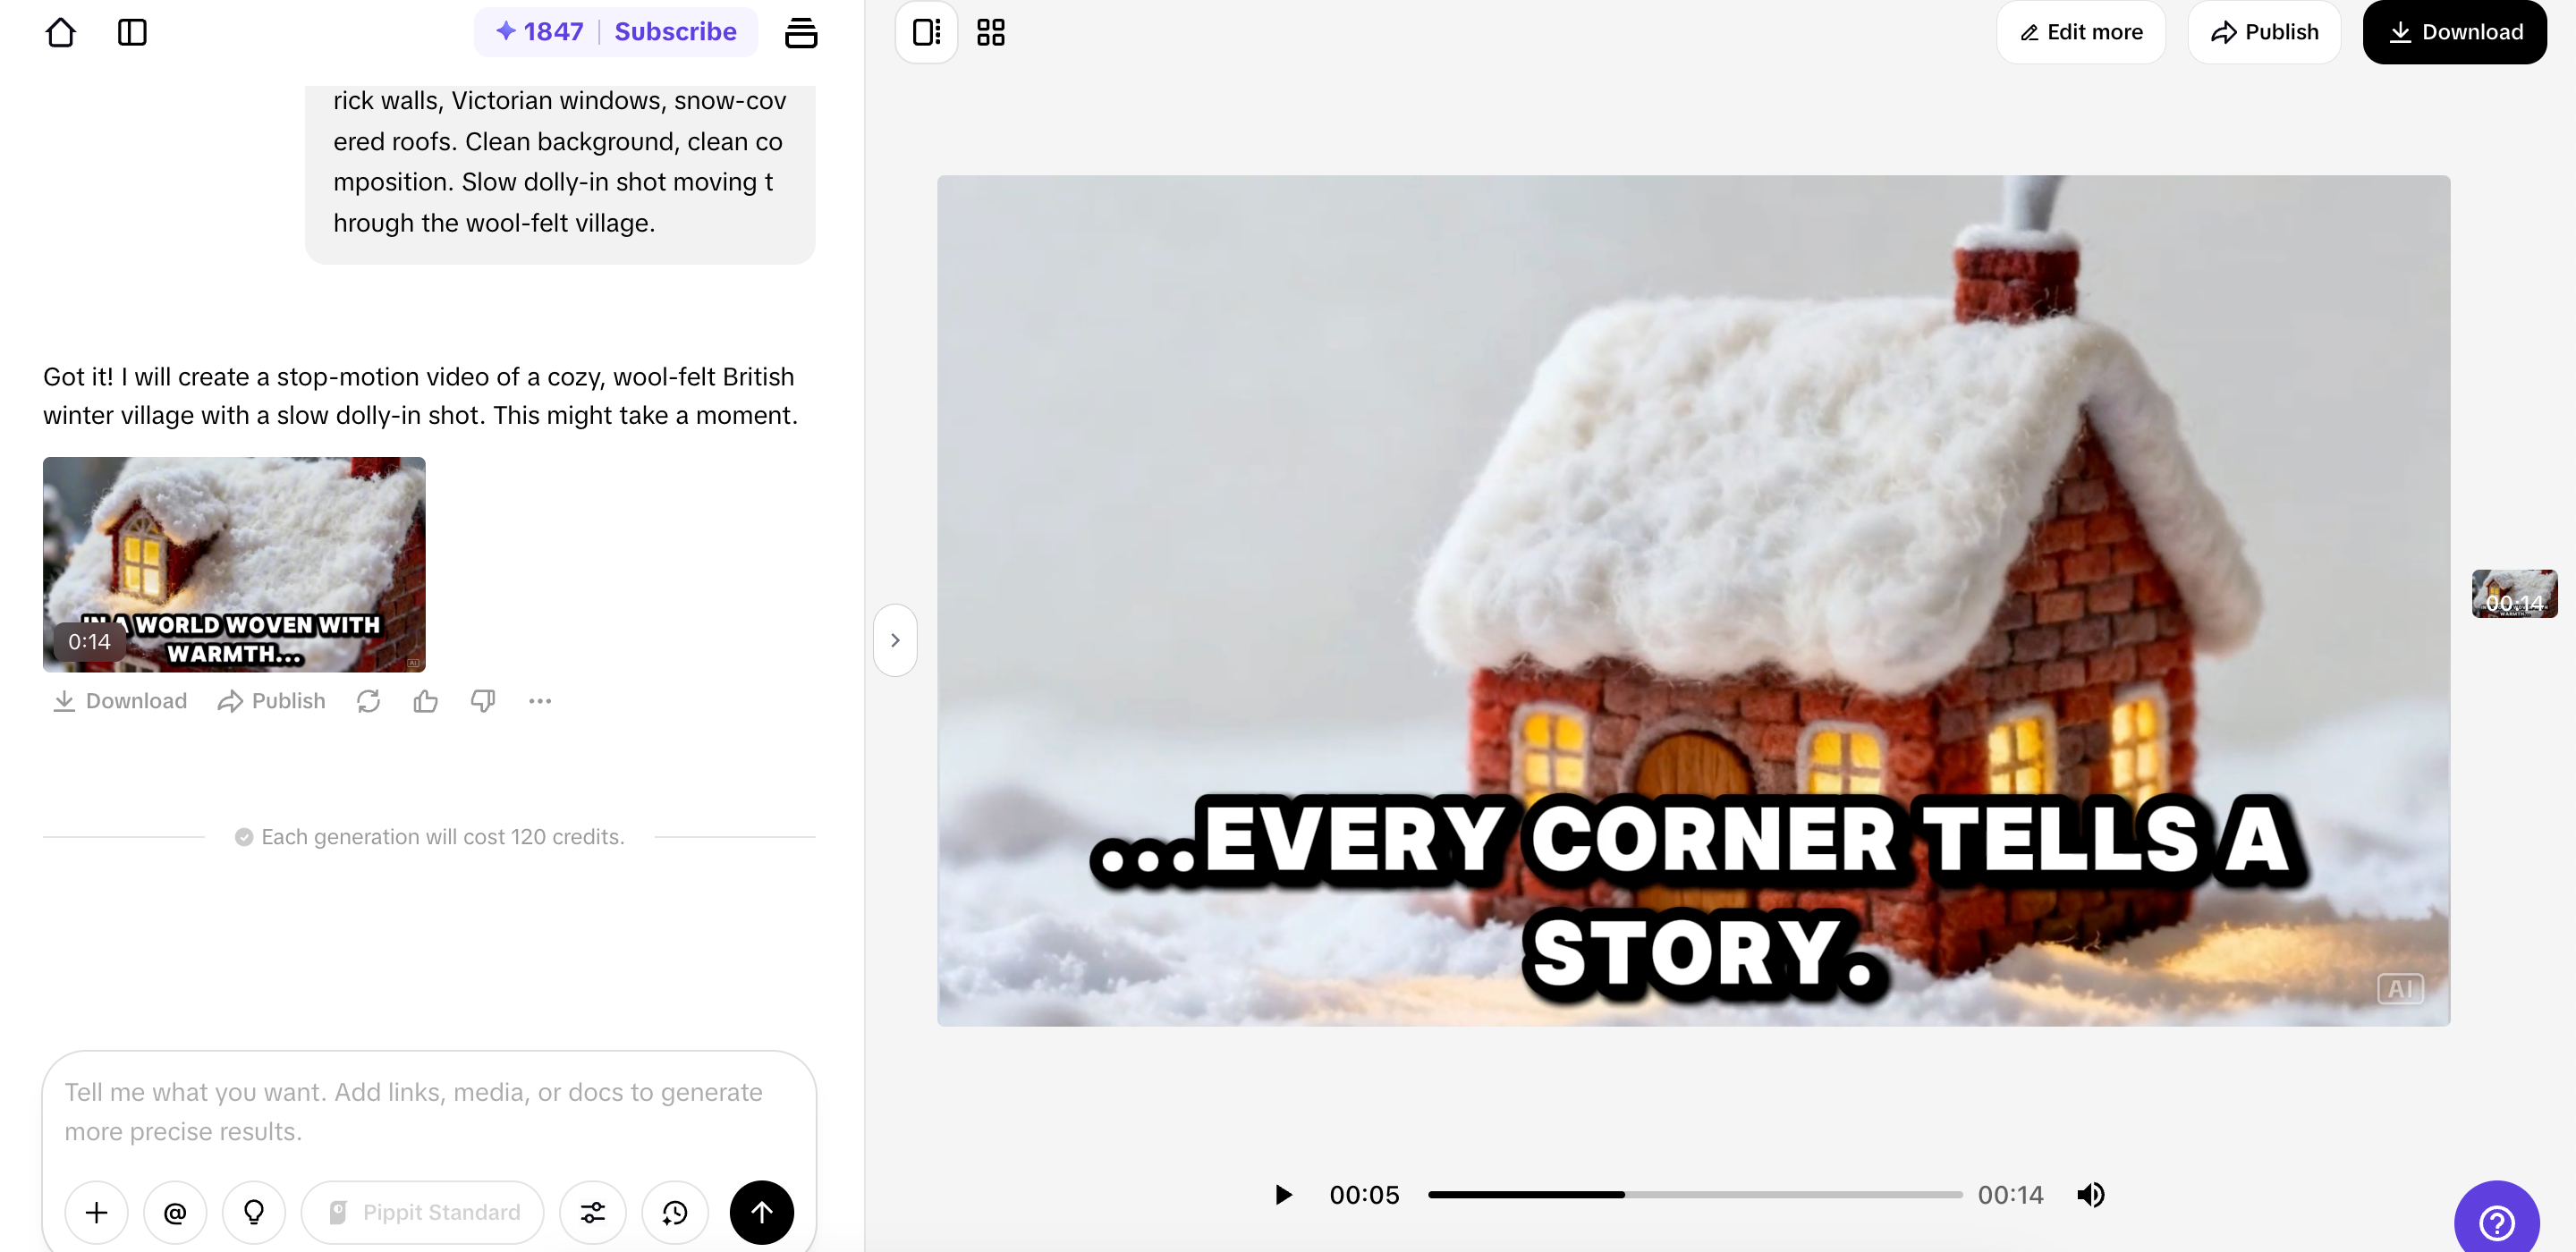2576x1252 pixels.
Task: Click the main video preview frame
Action: tap(1693, 600)
